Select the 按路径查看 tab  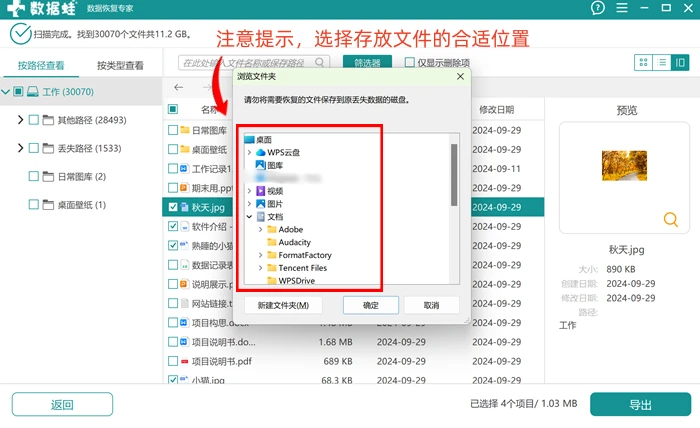tap(41, 66)
